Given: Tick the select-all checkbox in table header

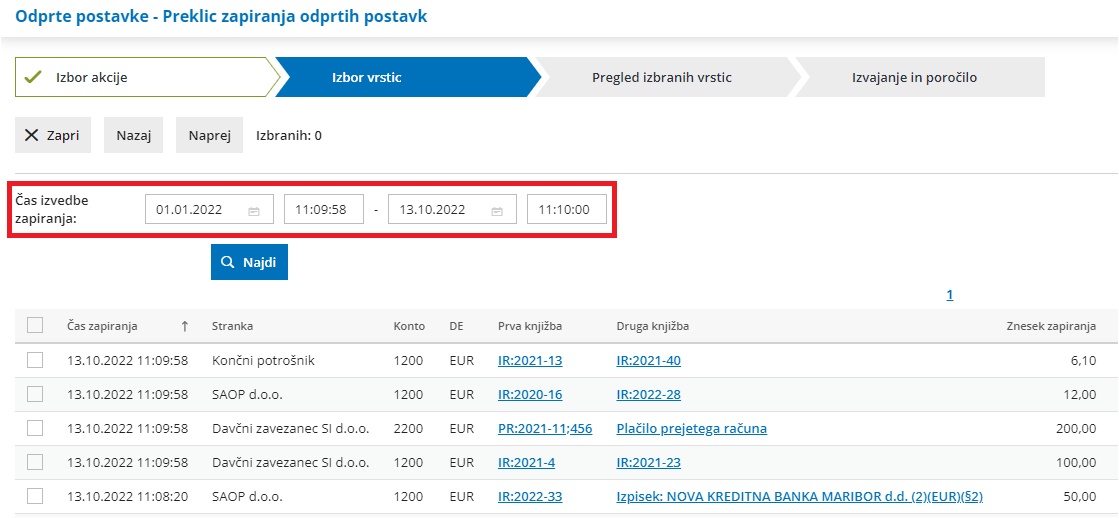Looking at the screenshot, I should (35, 325).
